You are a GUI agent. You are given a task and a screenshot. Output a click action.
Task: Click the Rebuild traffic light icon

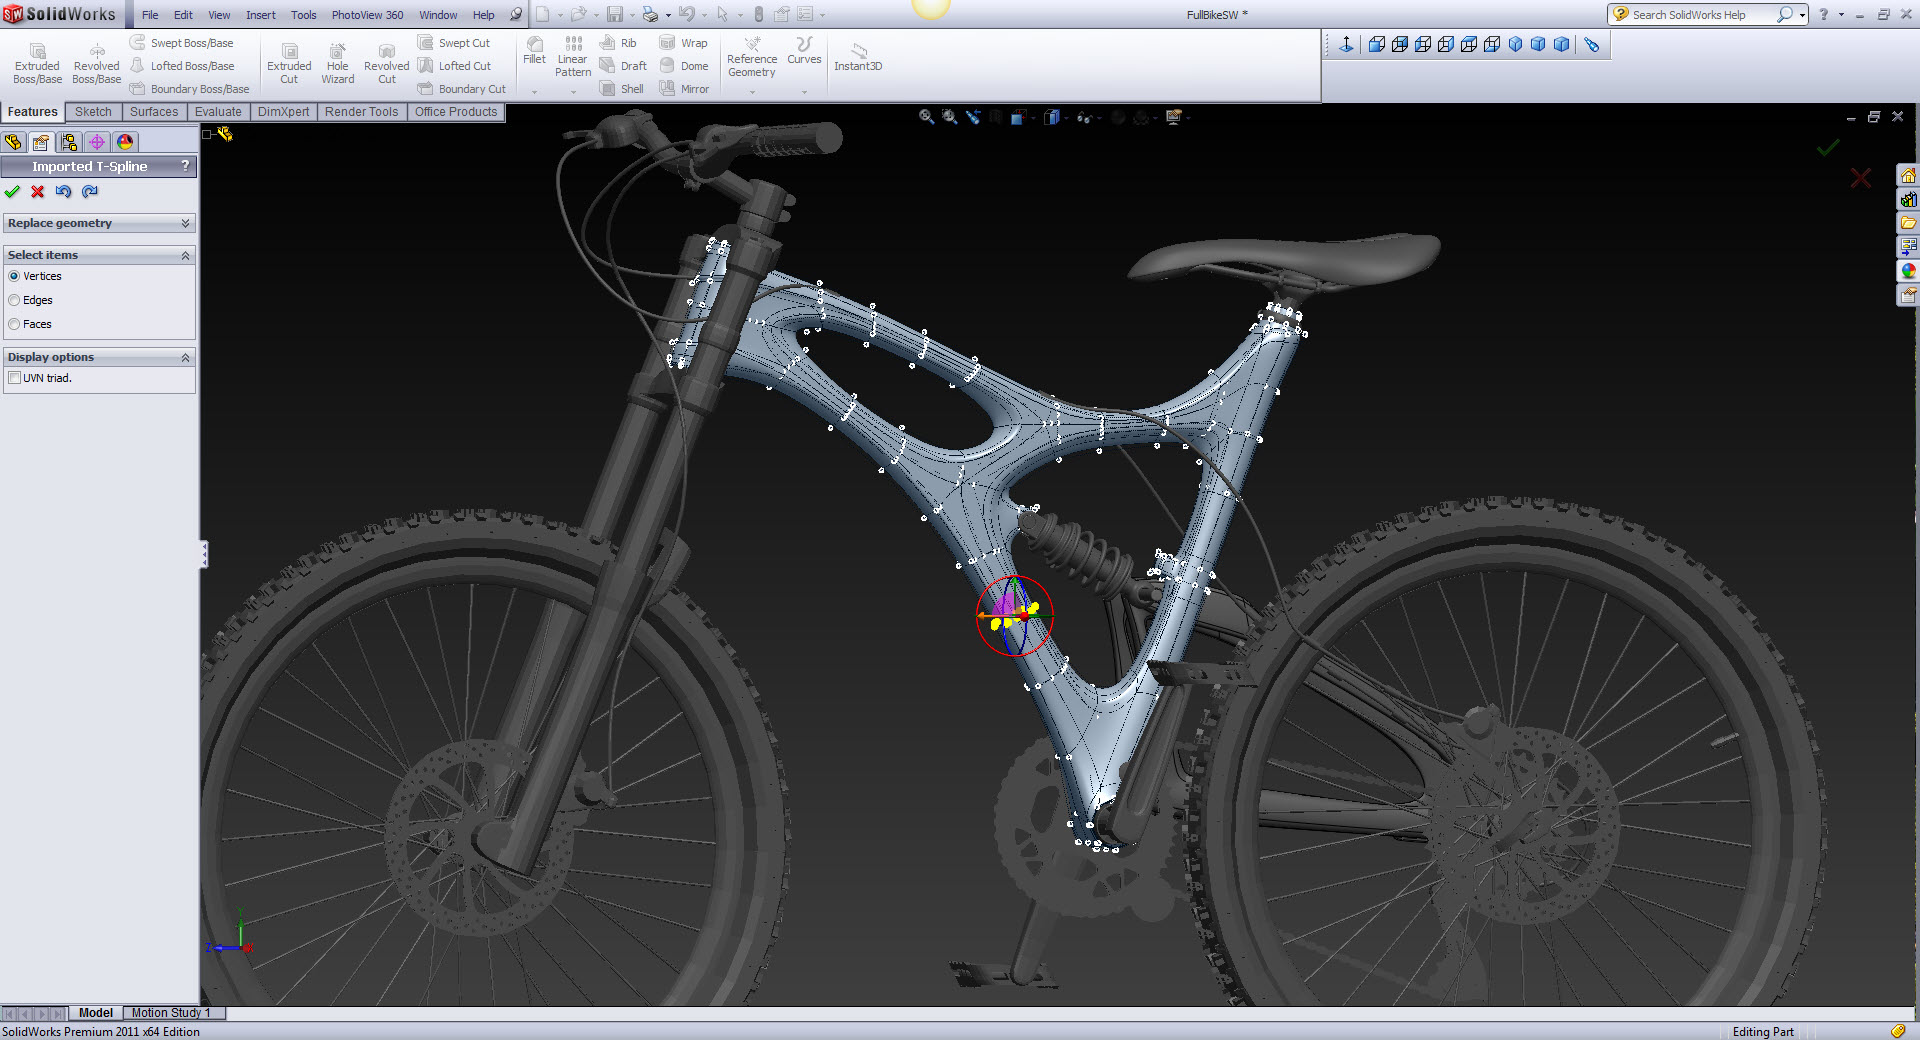758,14
